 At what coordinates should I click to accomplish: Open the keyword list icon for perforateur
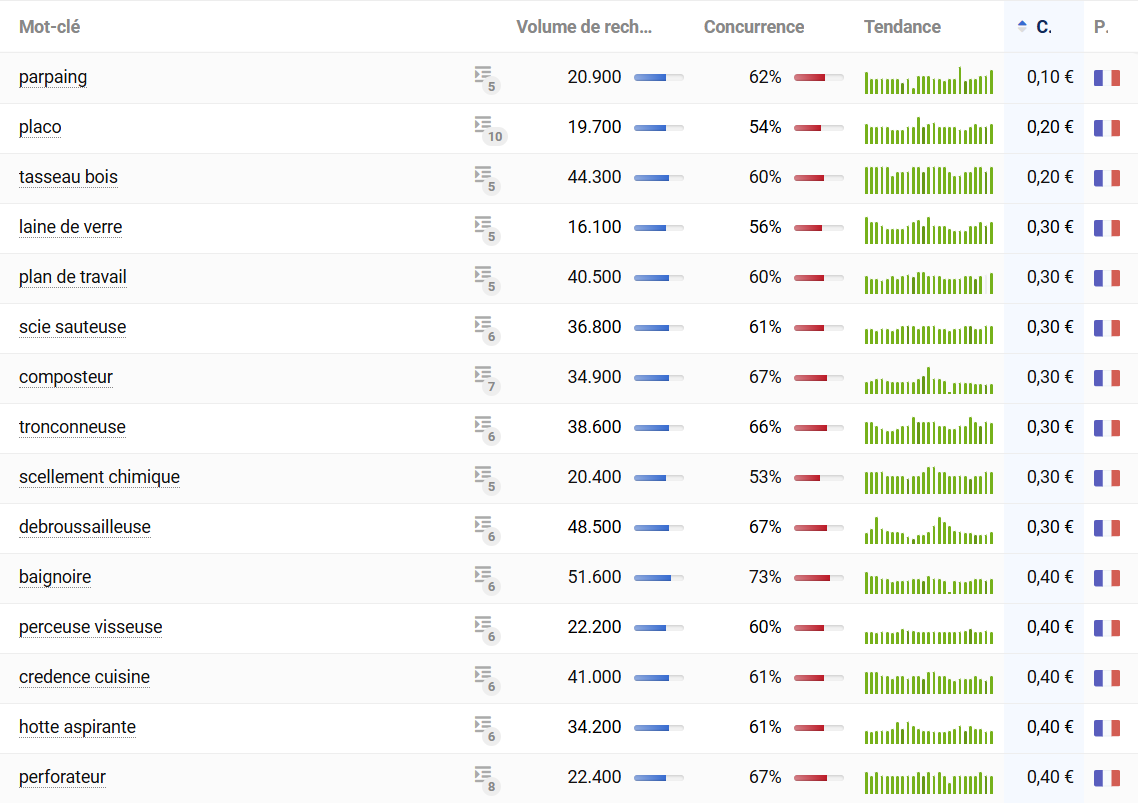click(485, 778)
